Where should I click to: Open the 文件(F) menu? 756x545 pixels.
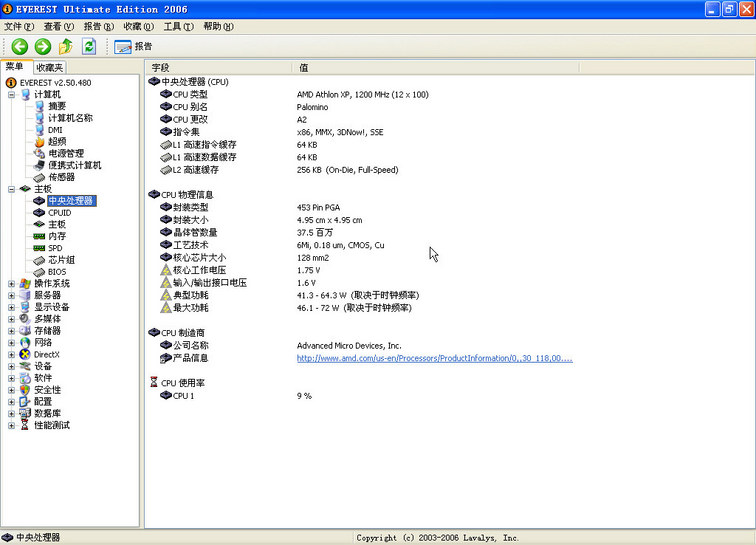[19, 27]
